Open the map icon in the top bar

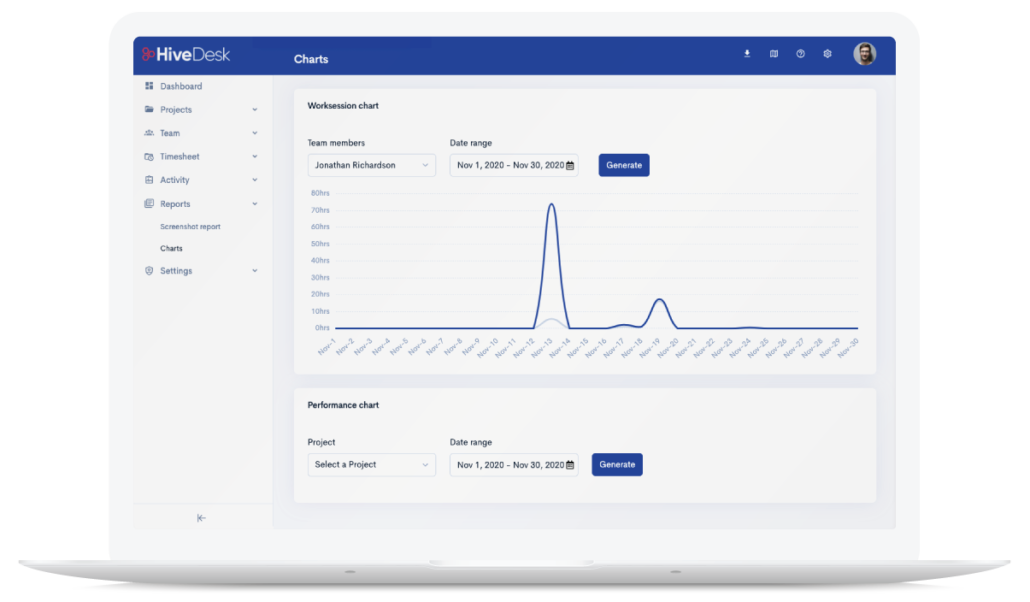pyautogui.click(x=774, y=54)
